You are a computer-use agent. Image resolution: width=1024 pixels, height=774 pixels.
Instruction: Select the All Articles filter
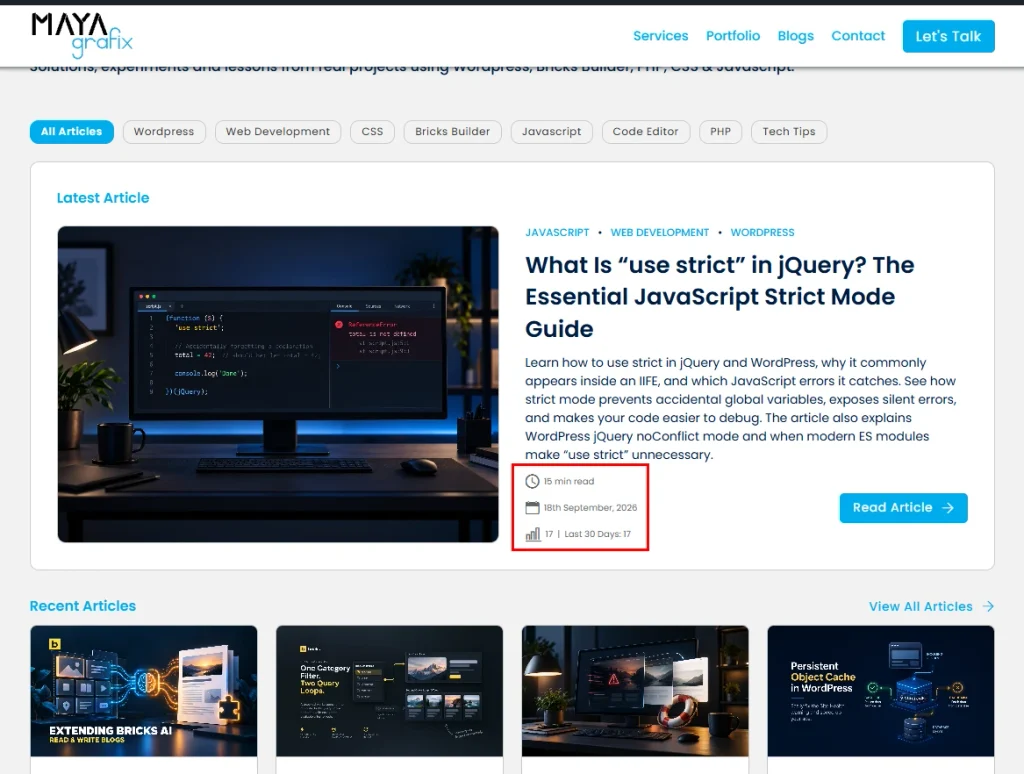(x=72, y=131)
